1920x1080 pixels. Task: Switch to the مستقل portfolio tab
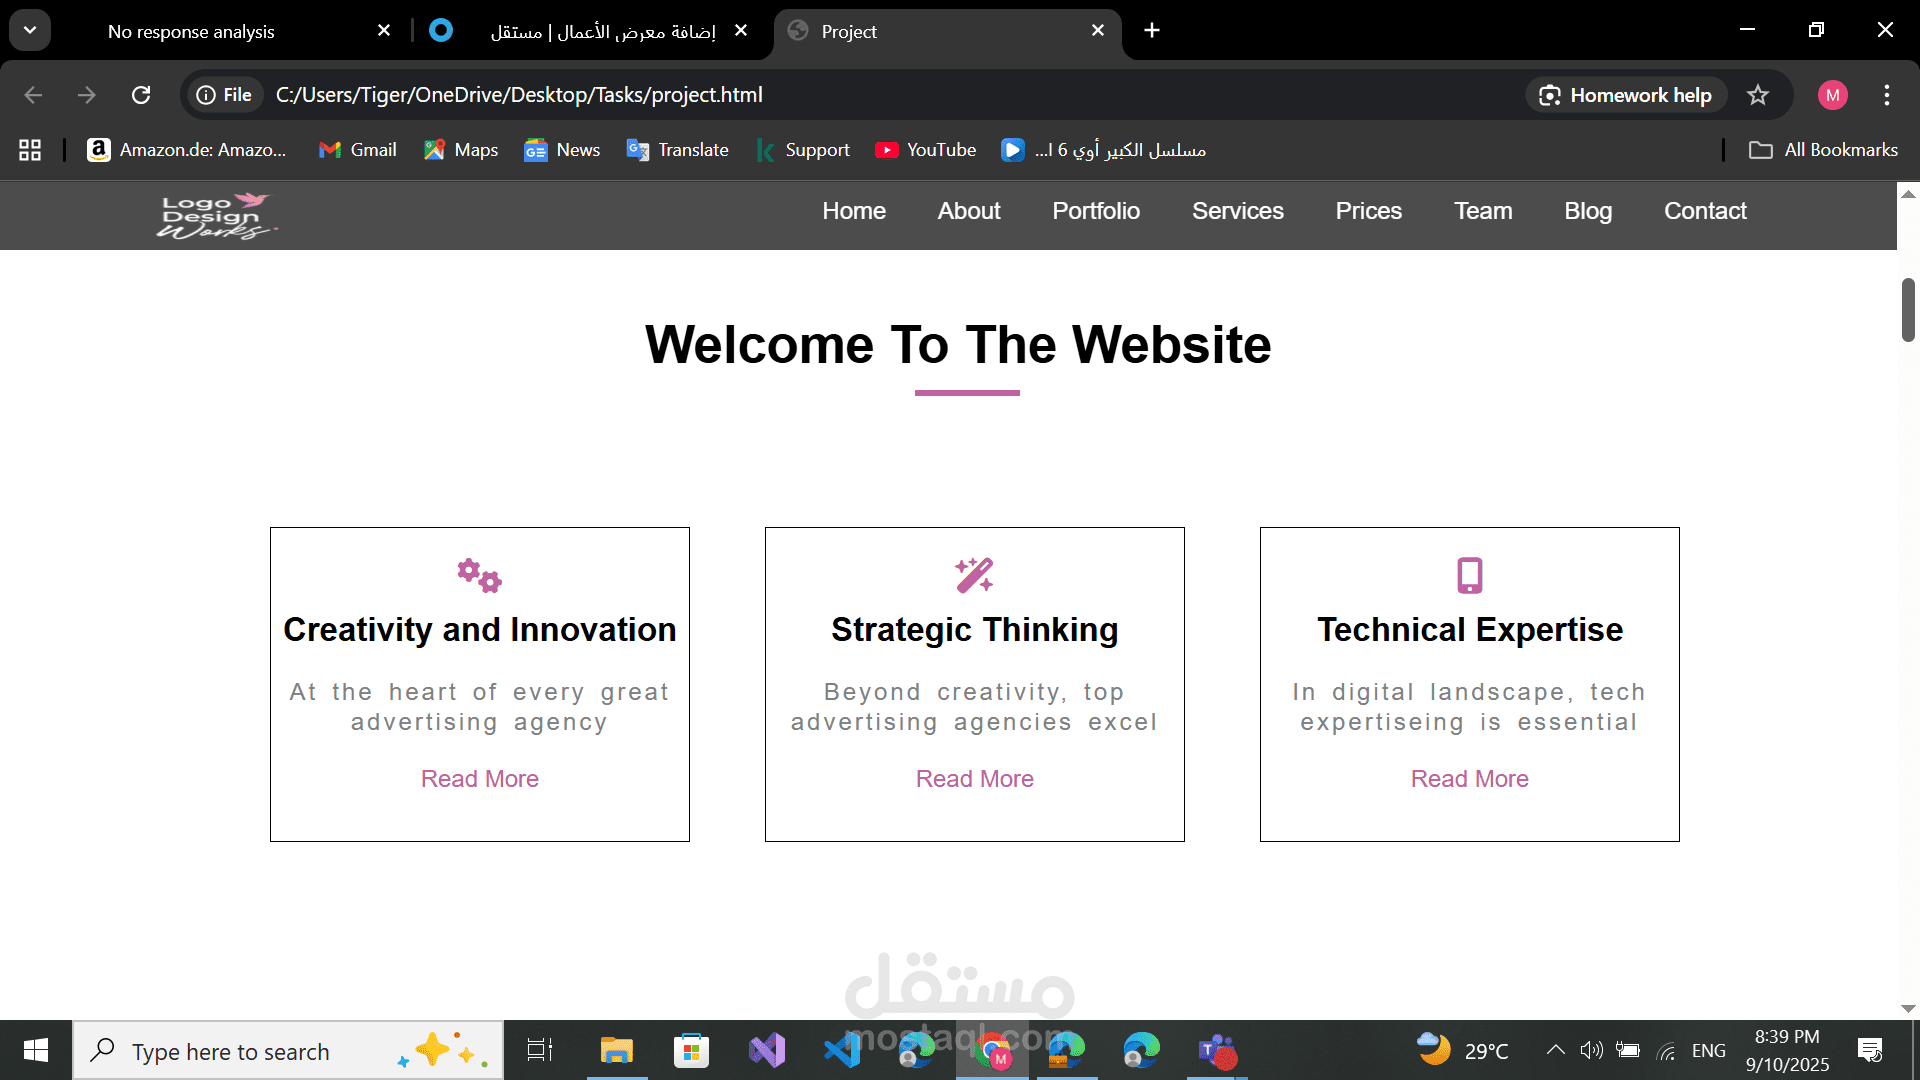pyautogui.click(x=603, y=32)
